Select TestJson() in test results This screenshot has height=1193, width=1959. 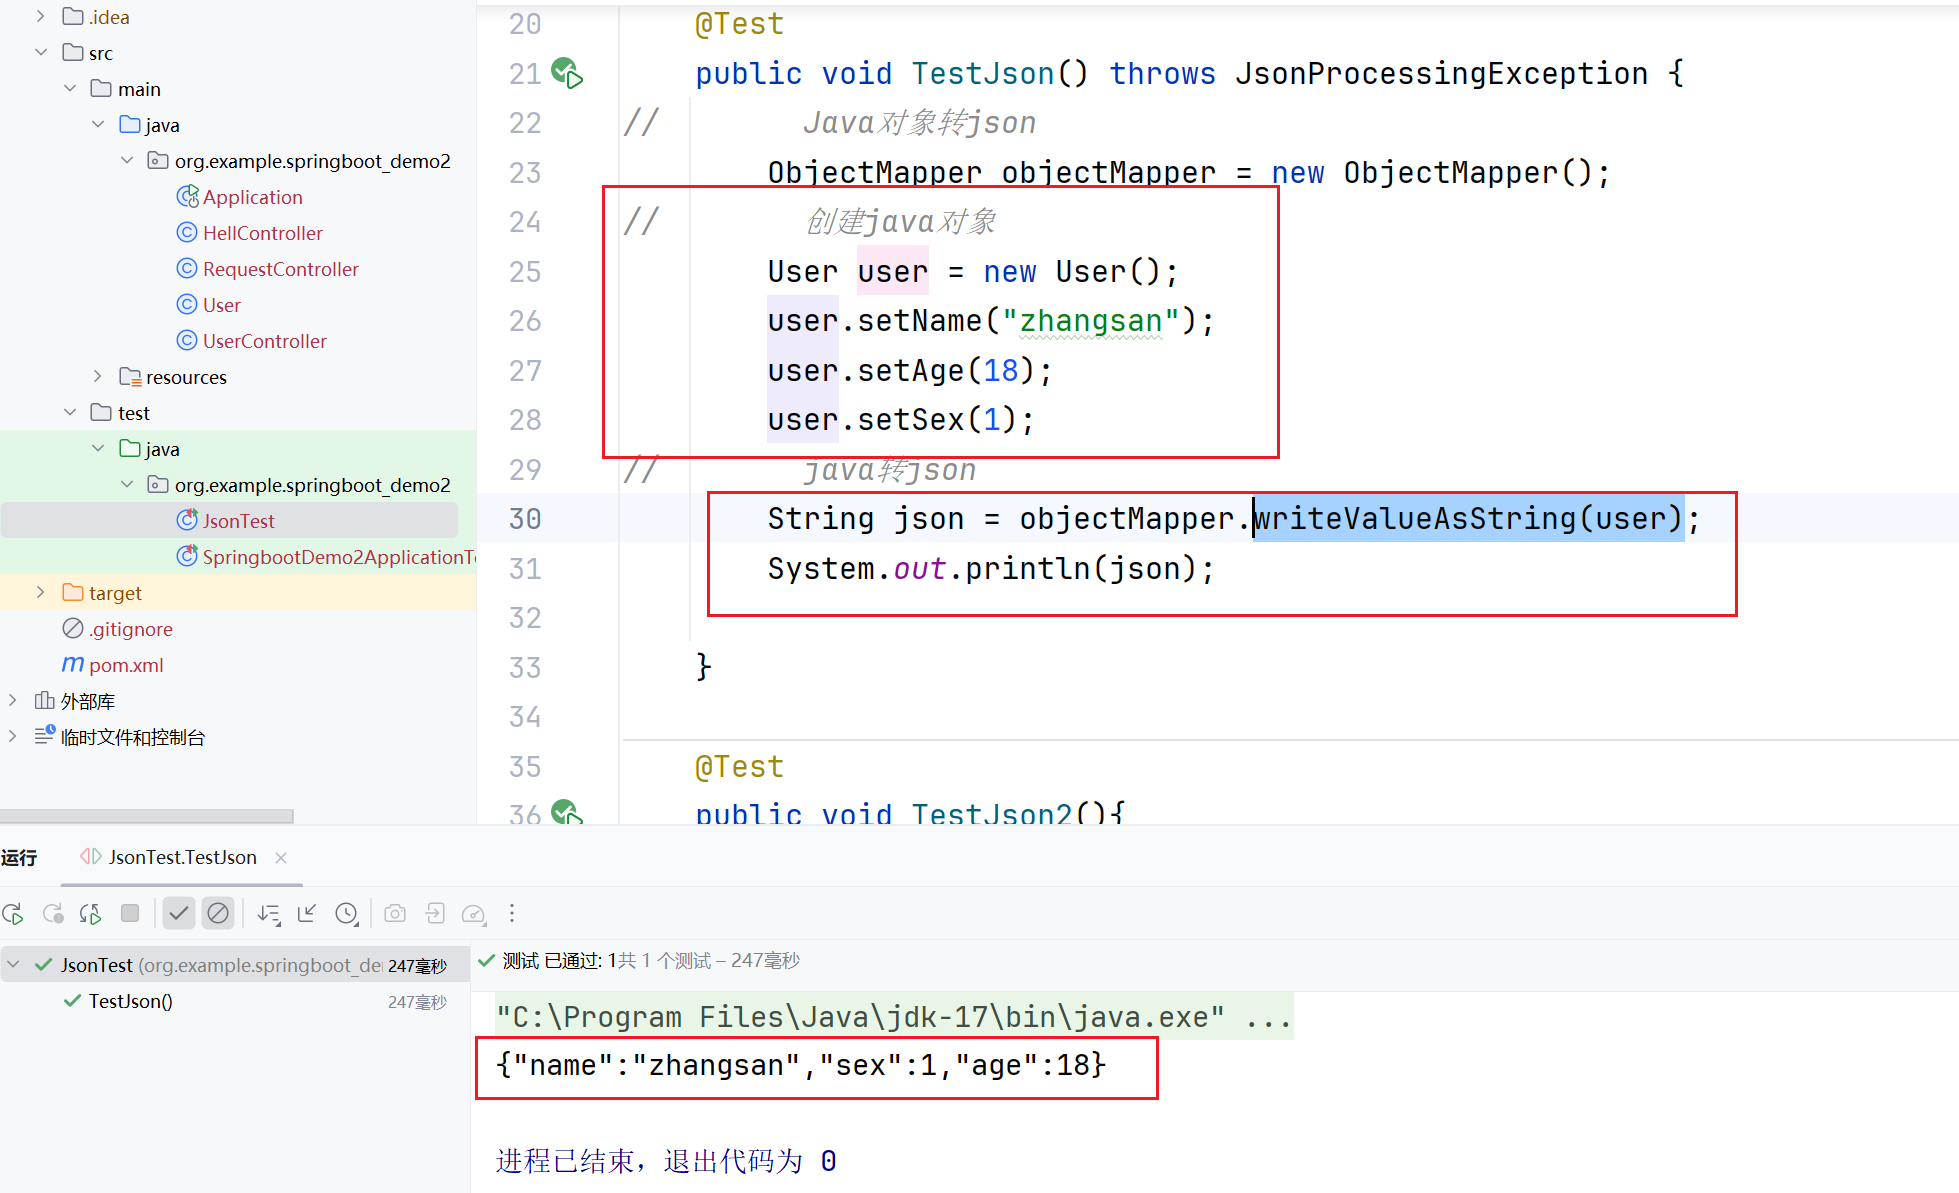130,1001
